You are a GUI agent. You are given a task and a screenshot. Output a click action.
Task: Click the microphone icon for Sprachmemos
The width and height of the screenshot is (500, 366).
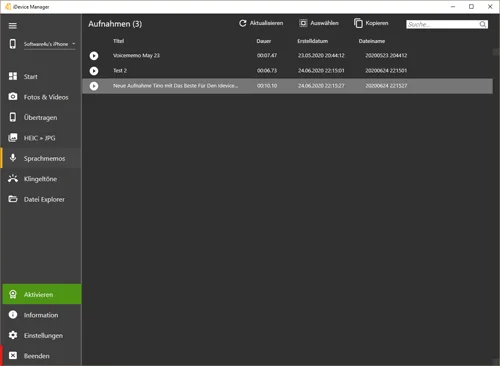13,158
